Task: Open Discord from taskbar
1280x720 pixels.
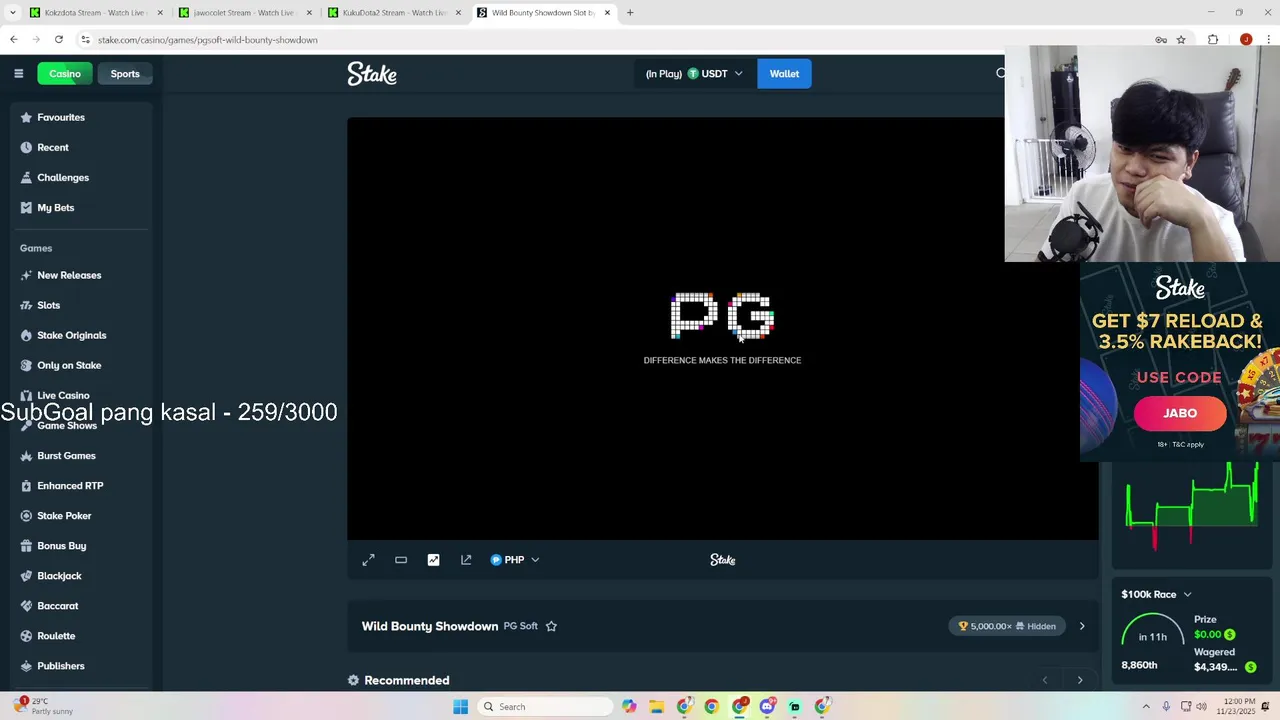Action: tap(767, 707)
